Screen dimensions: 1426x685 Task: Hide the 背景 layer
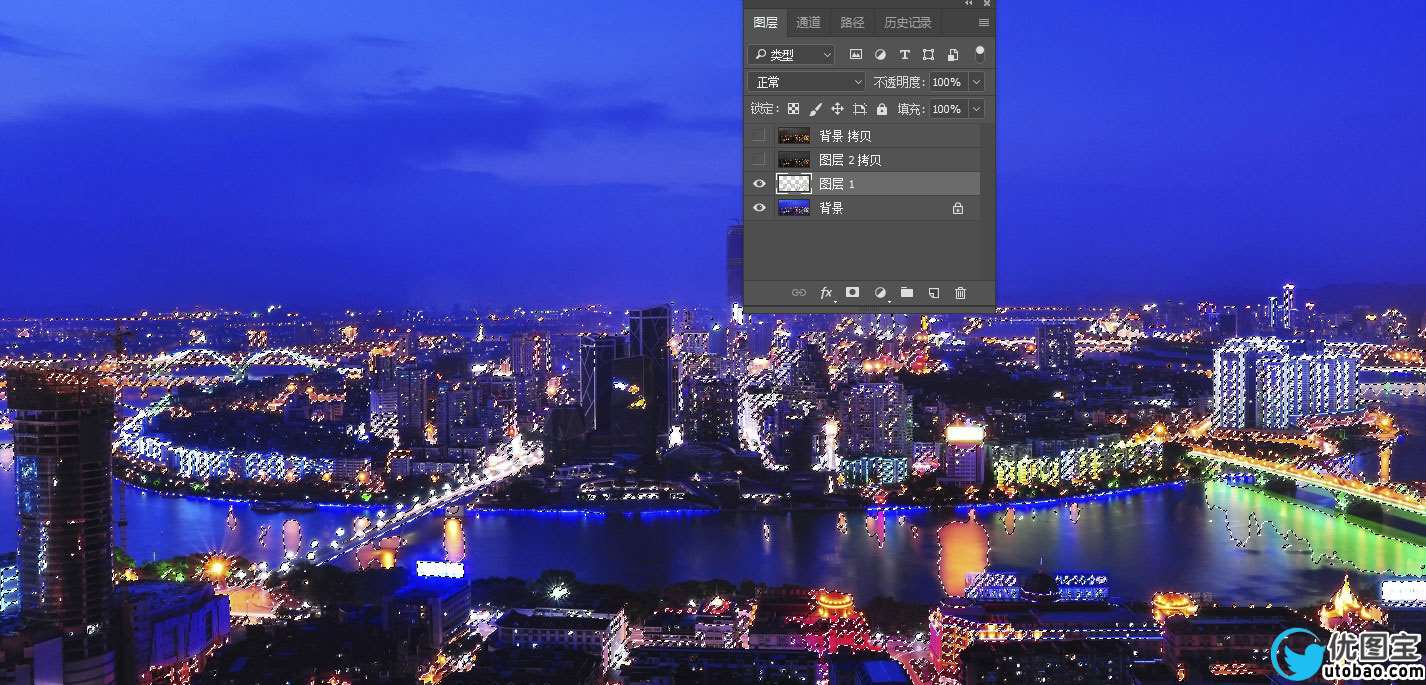pos(759,207)
